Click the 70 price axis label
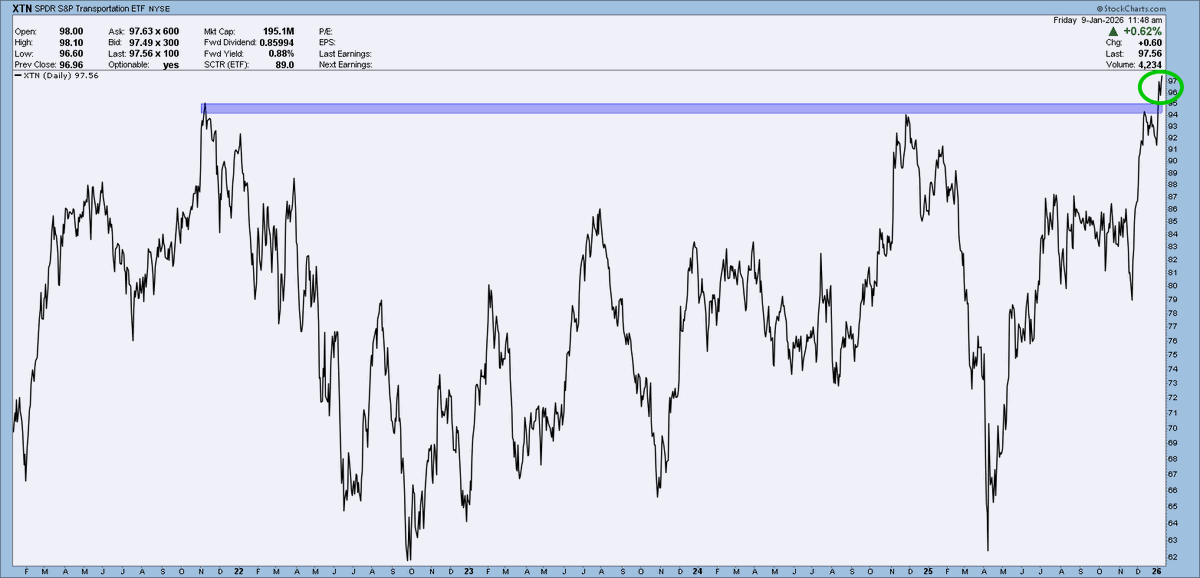1200x578 pixels. (x=1172, y=427)
